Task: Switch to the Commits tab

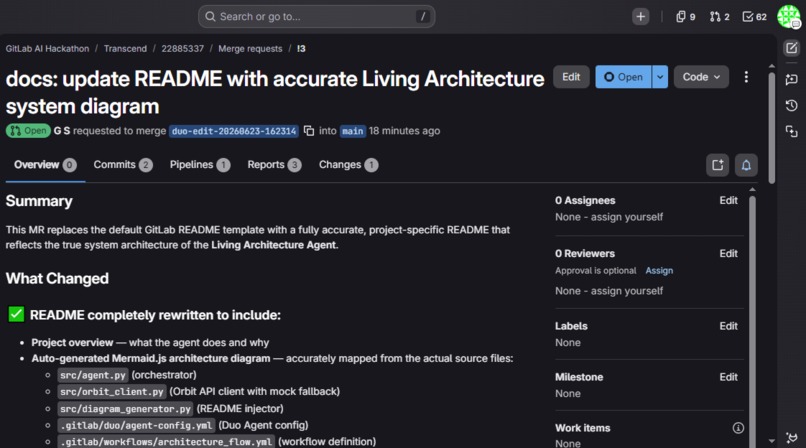Action: click(x=122, y=165)
